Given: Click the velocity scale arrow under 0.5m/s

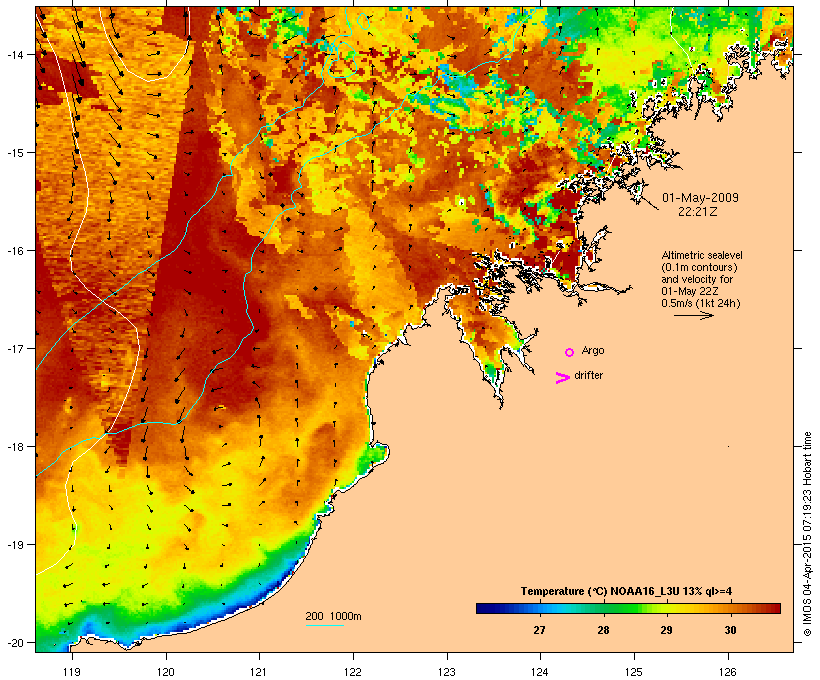Looking at the screenshot, I should pos(693,315).
